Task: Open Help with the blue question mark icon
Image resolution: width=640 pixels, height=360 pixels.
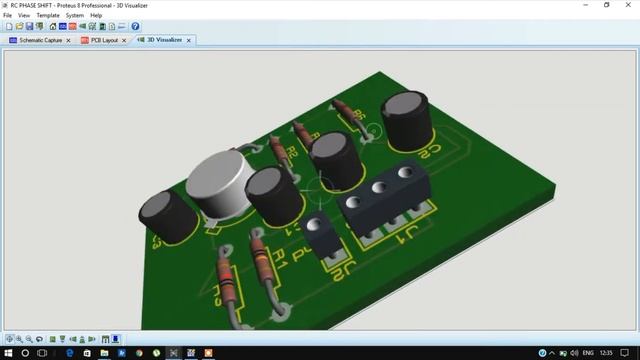Action: coord(136,27)
